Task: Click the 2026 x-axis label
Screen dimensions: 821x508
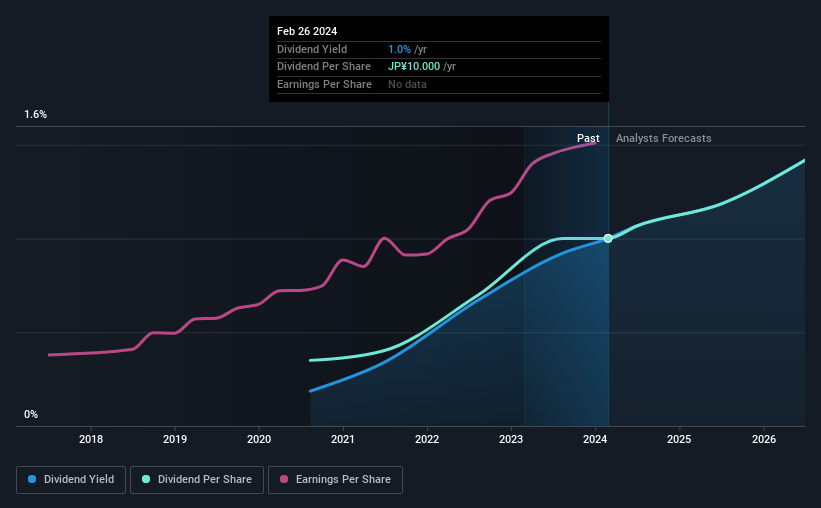Action: [x=764, y=439]
